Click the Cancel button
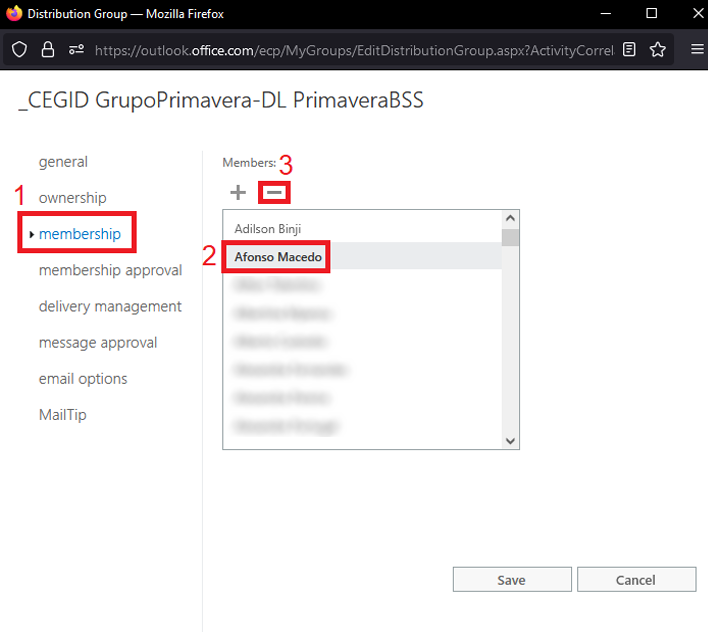708x632 pixels. click(636, 580)
